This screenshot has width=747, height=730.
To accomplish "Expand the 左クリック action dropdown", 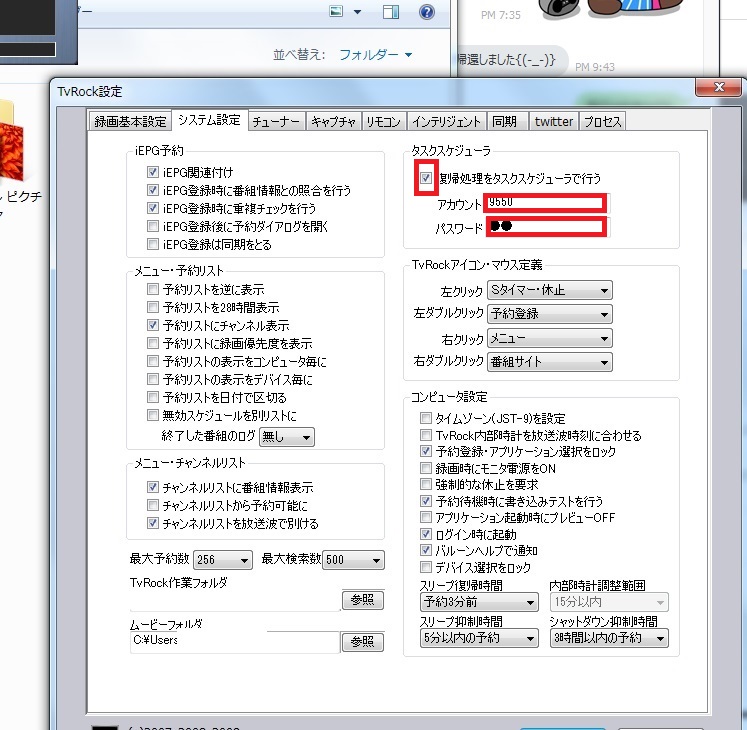I will pos(549,290).
